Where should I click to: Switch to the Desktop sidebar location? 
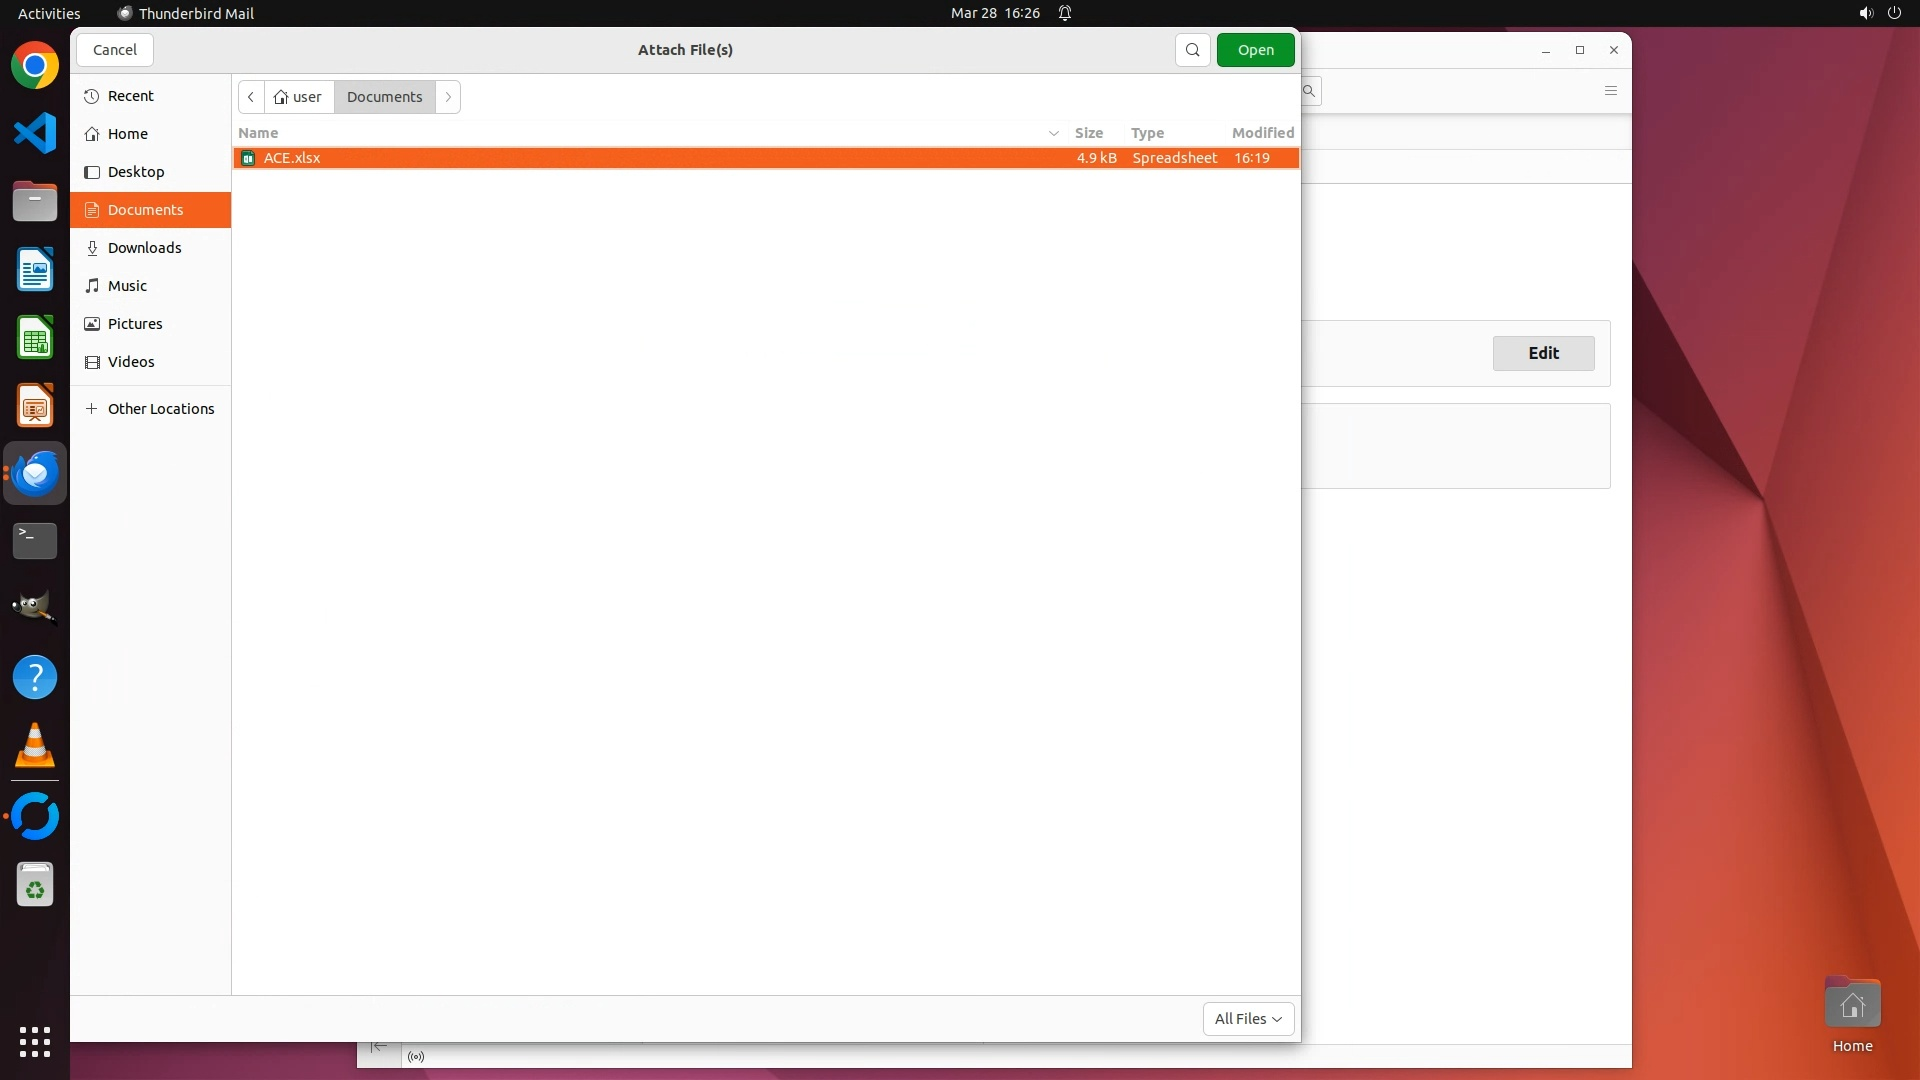pos(136,172)
